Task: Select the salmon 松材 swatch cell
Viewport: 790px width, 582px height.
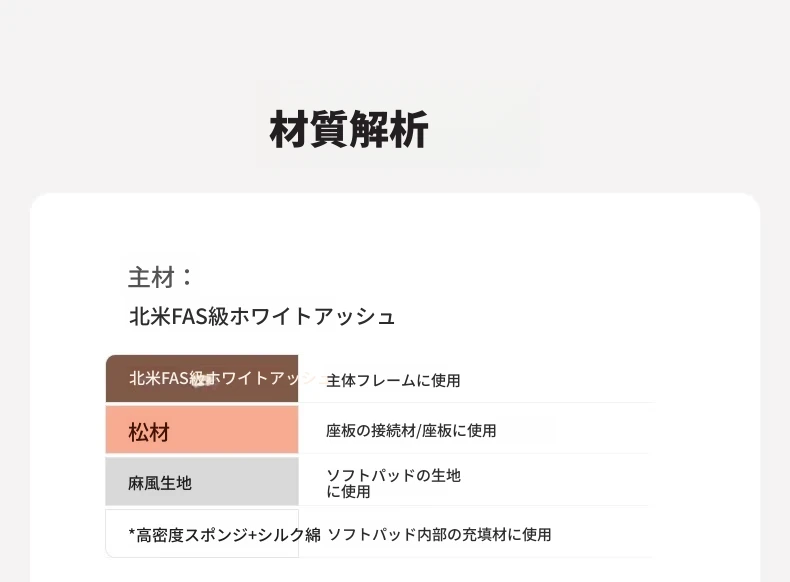Action: click(x=202, y=430)
